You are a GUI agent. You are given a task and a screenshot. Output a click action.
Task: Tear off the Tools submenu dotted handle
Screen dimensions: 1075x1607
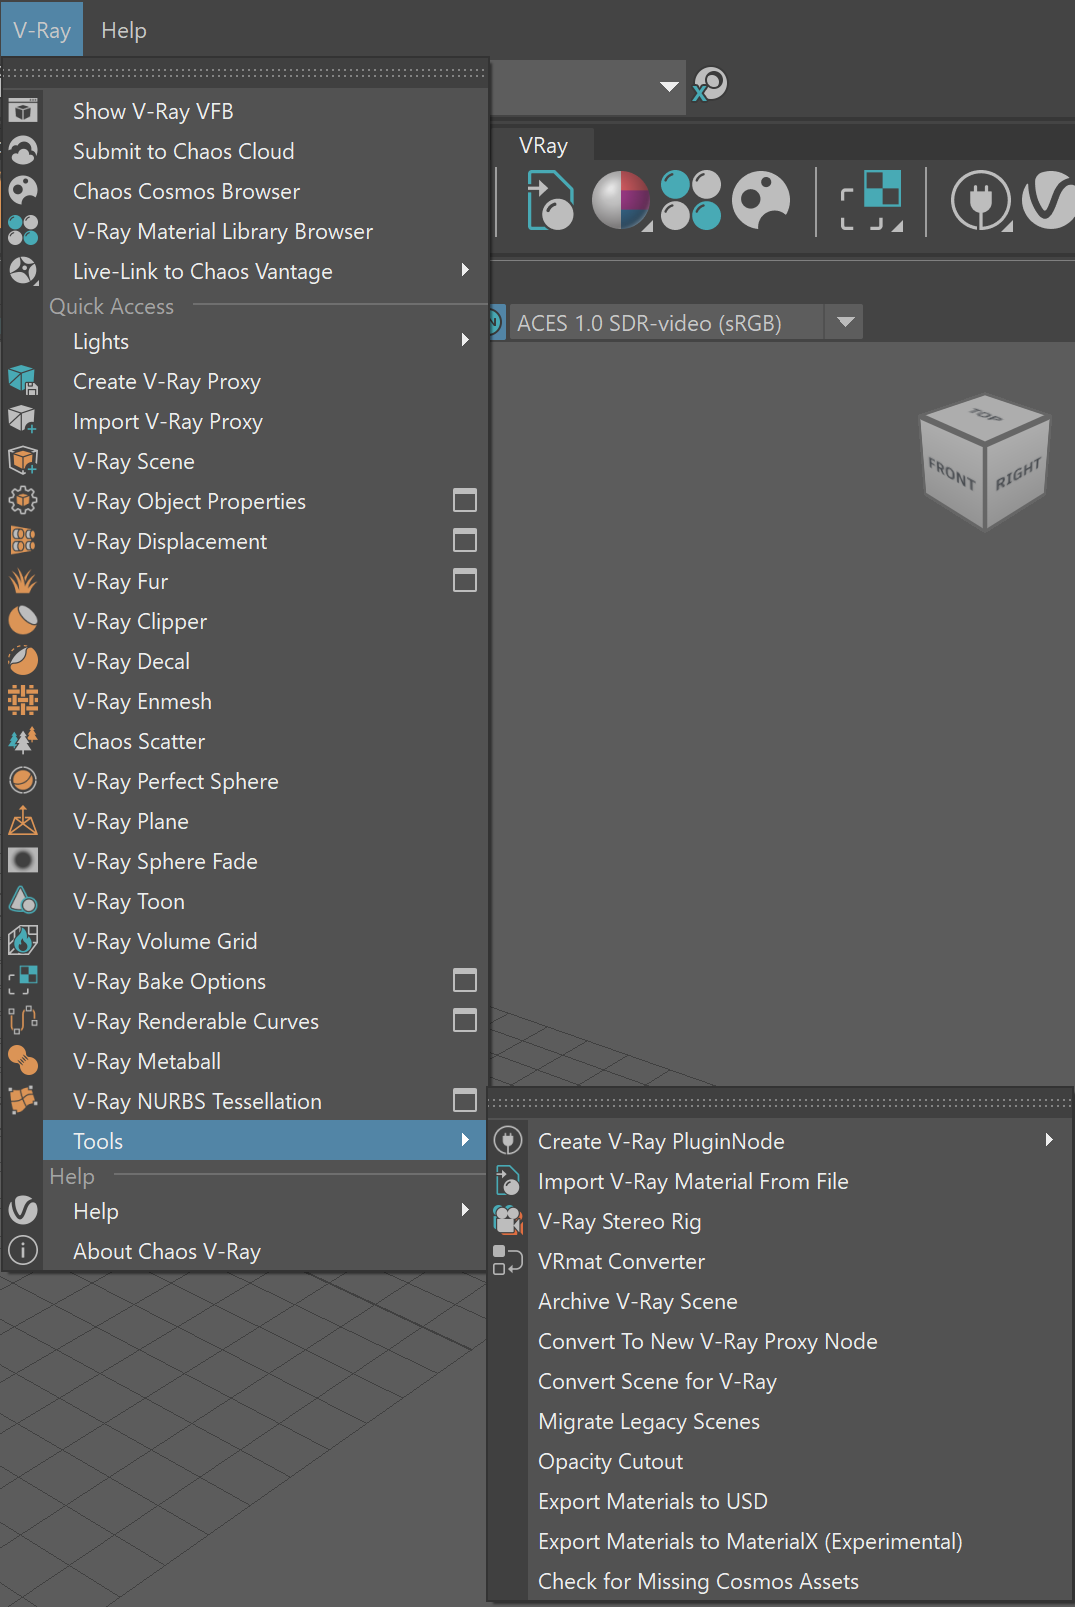(780, 1103)
